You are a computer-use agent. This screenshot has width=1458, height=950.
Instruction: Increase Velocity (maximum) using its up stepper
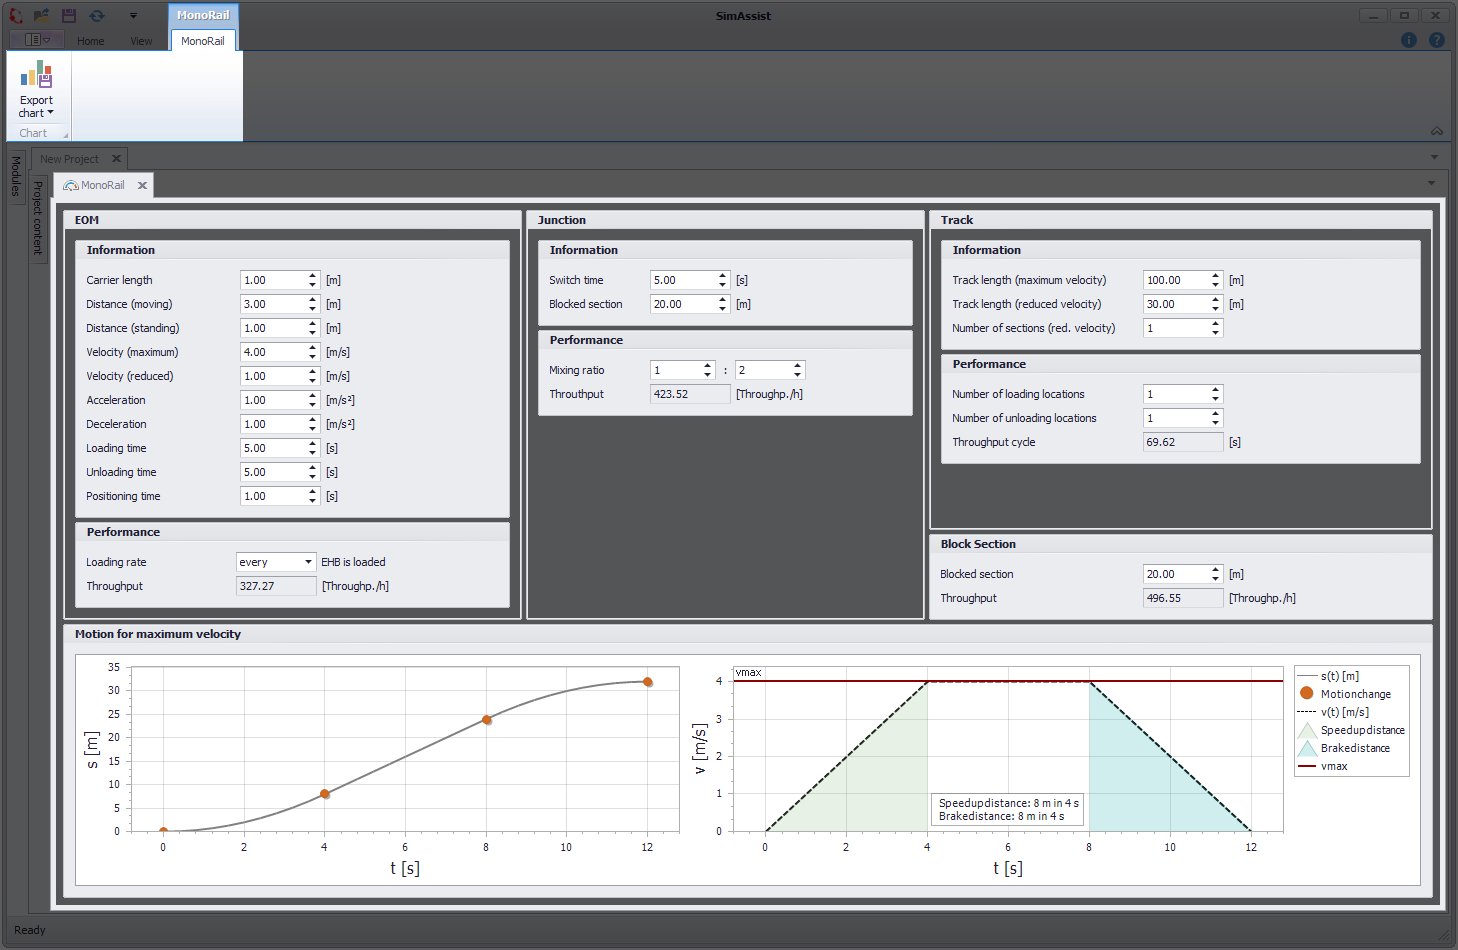click(314, 348)
